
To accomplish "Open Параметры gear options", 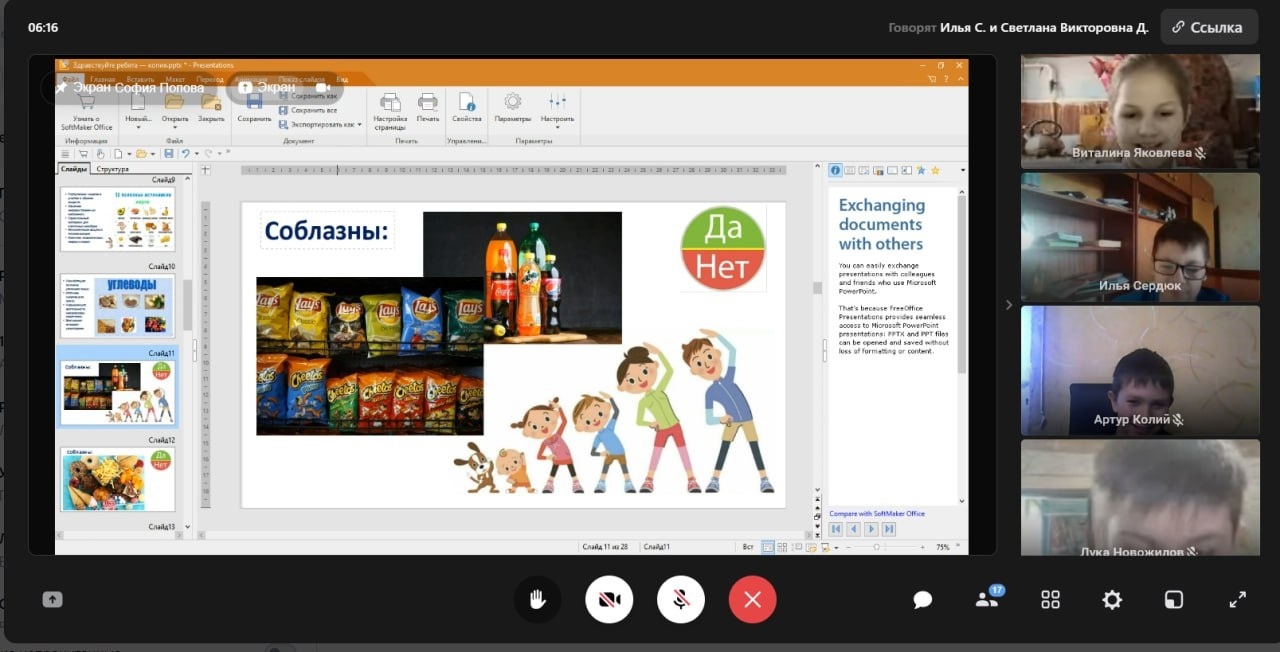I will (x=513, y=107).
